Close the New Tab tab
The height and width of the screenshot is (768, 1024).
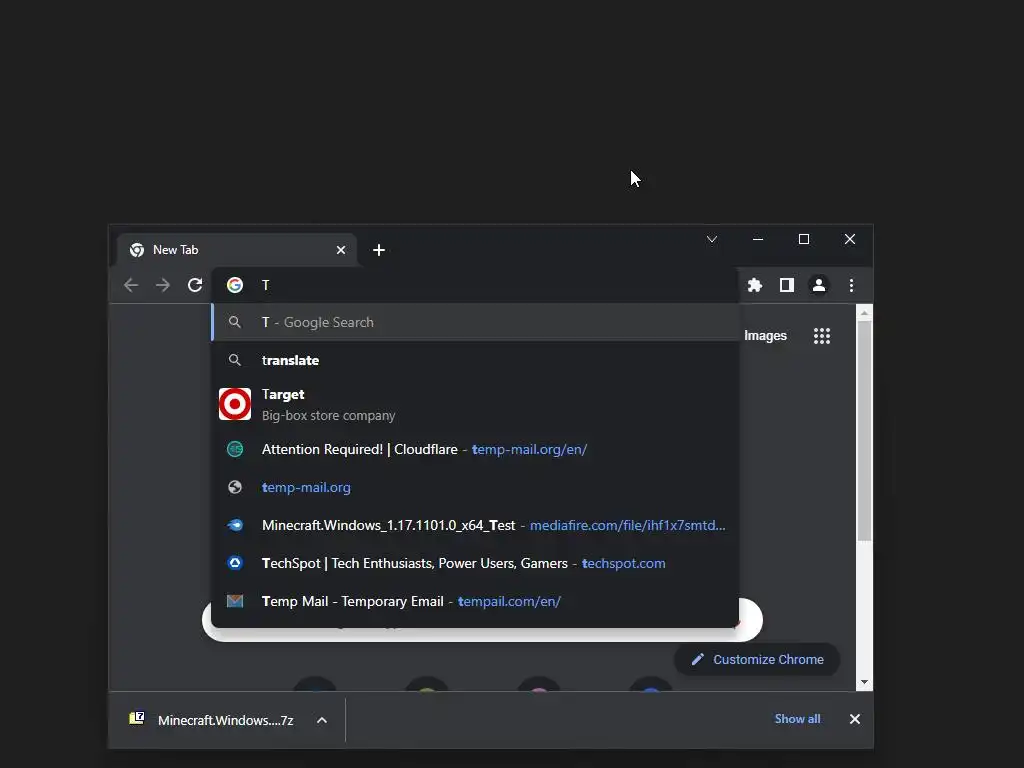pos(341,250)
